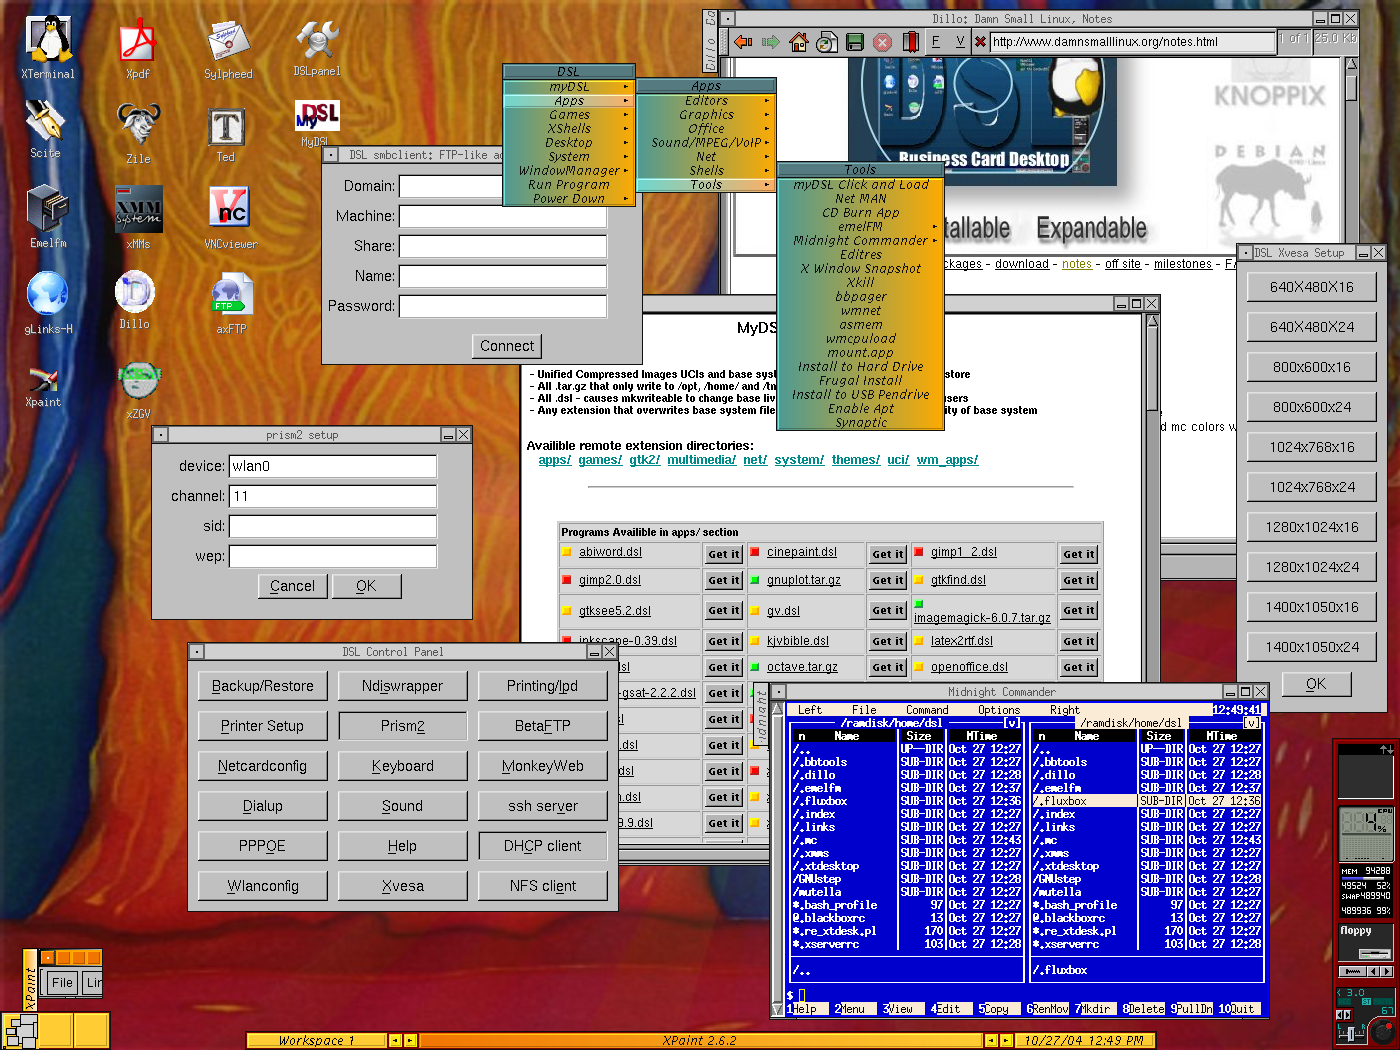Click the OK button in Xvesa Setup

[1316, 684]
